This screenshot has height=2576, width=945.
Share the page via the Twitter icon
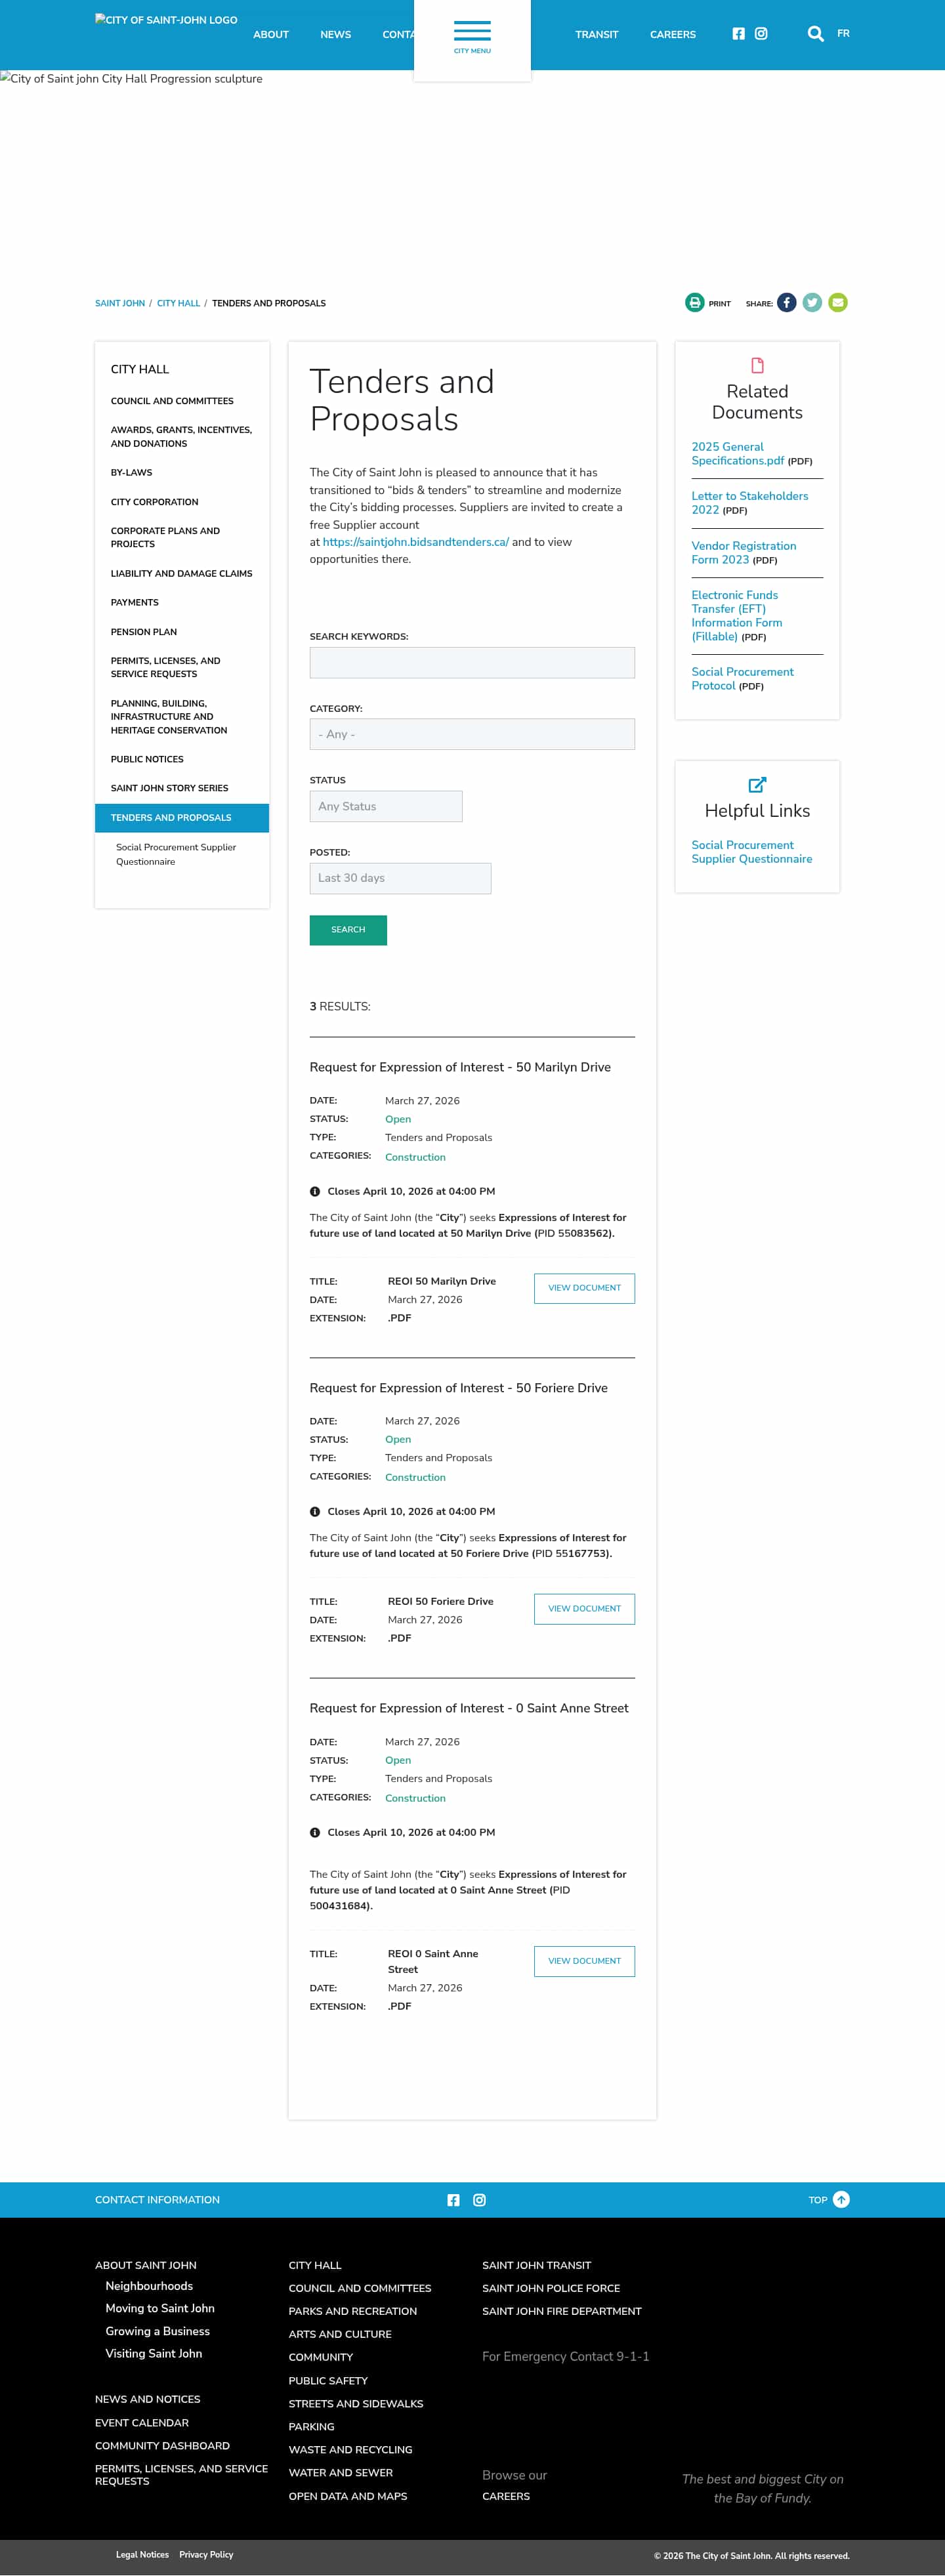pos(812,302)
